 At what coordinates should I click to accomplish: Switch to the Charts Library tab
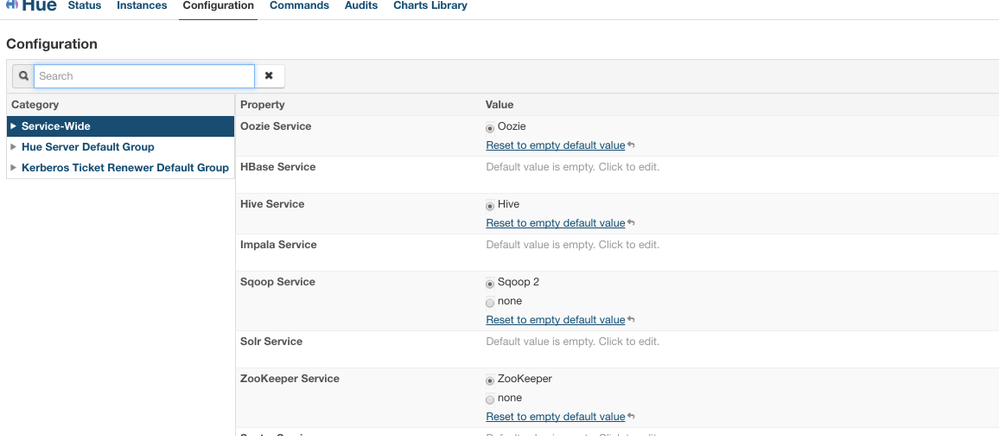[x=430, y=6]
